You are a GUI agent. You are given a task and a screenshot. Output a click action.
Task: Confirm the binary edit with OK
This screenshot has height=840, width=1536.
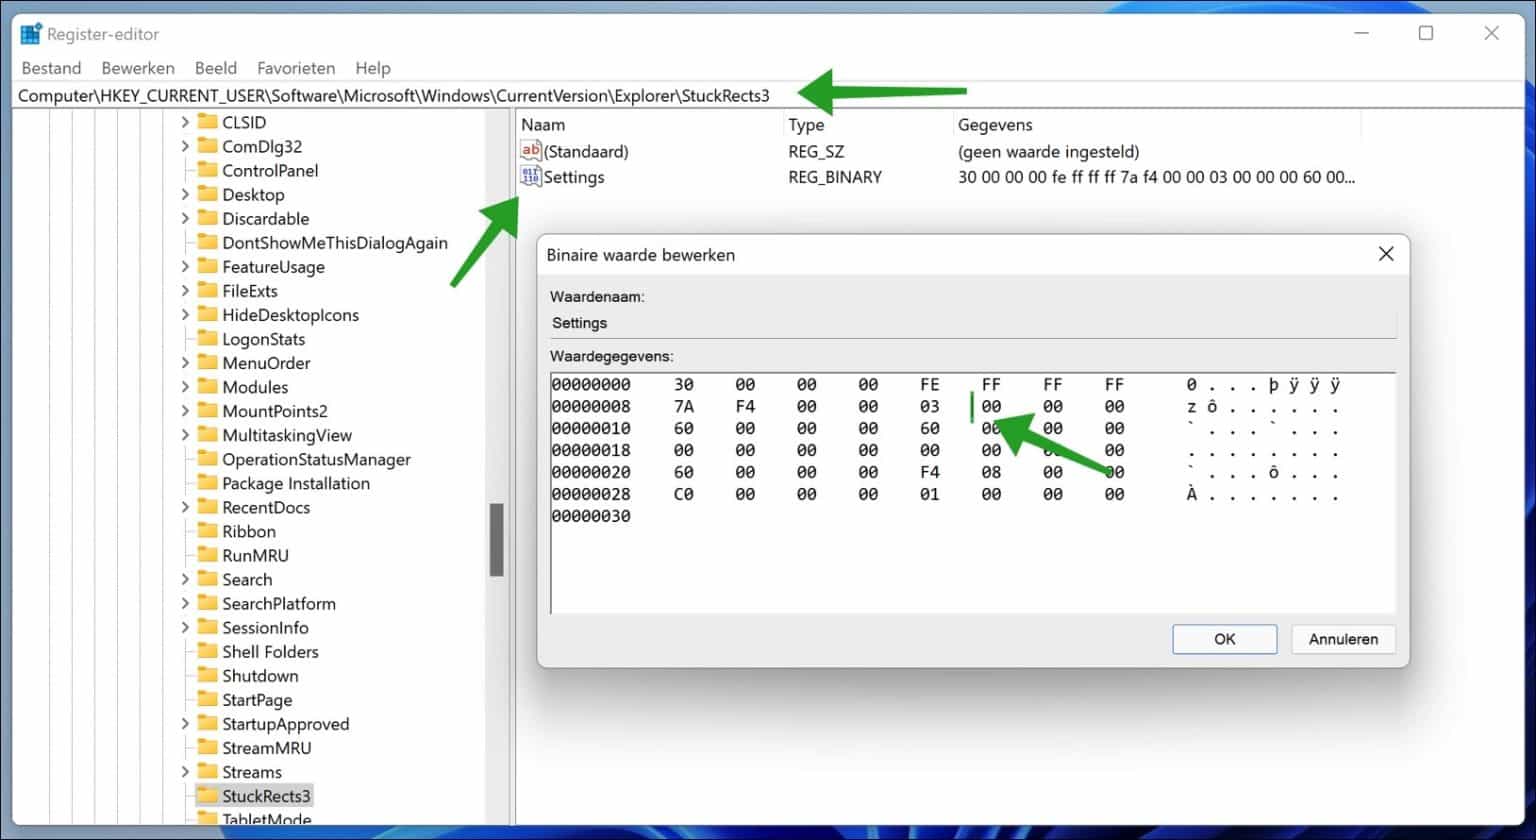click(1224, 639)
